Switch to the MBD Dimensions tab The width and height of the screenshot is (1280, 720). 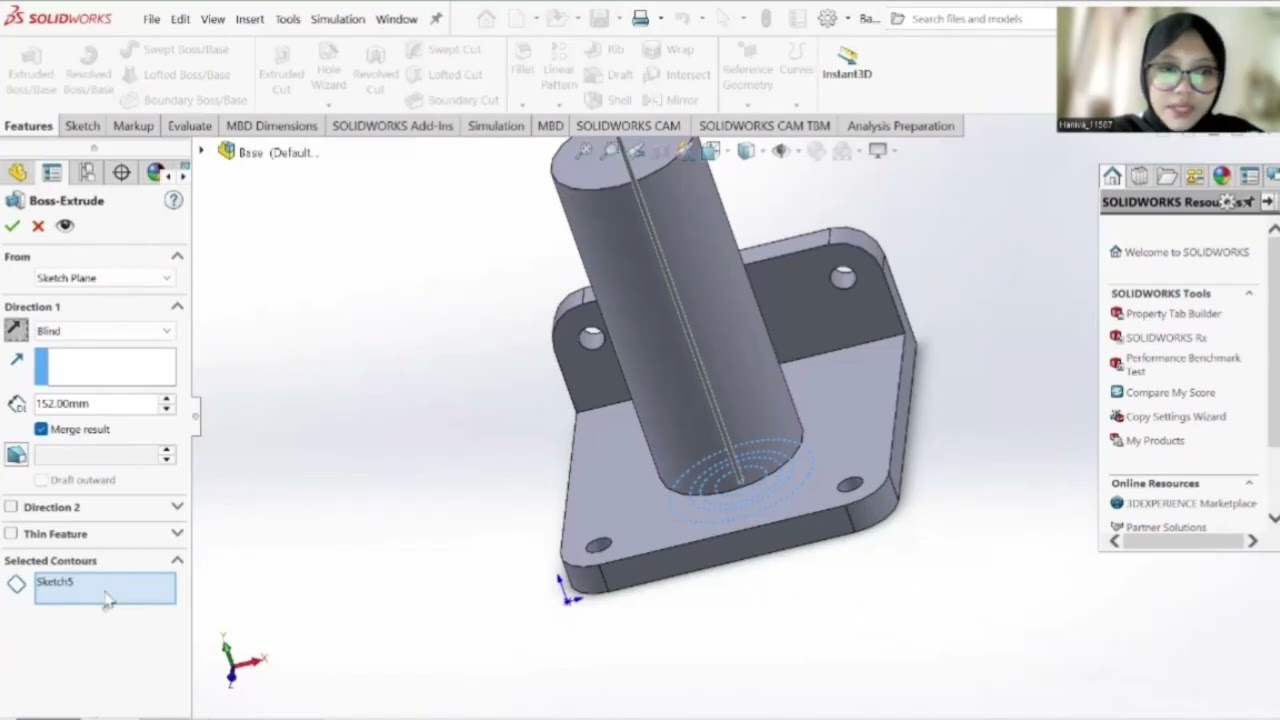pos(271,126)
